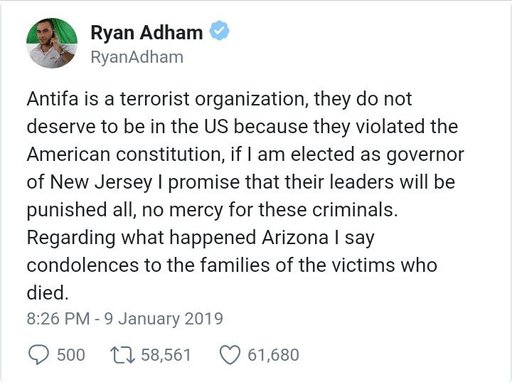Open Ryan Adham's profile avatar photo
The width and height of the screenshot is (512, 383).
(52, 43)
